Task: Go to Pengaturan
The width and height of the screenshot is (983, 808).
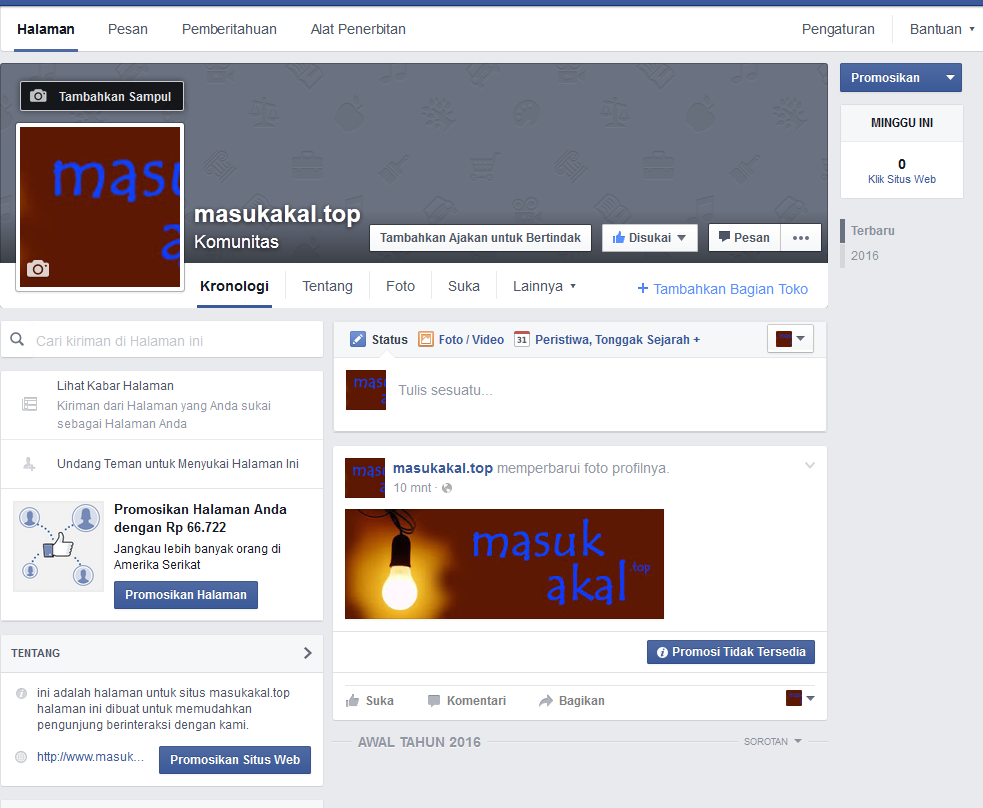Action: click(x=838, y=29)
